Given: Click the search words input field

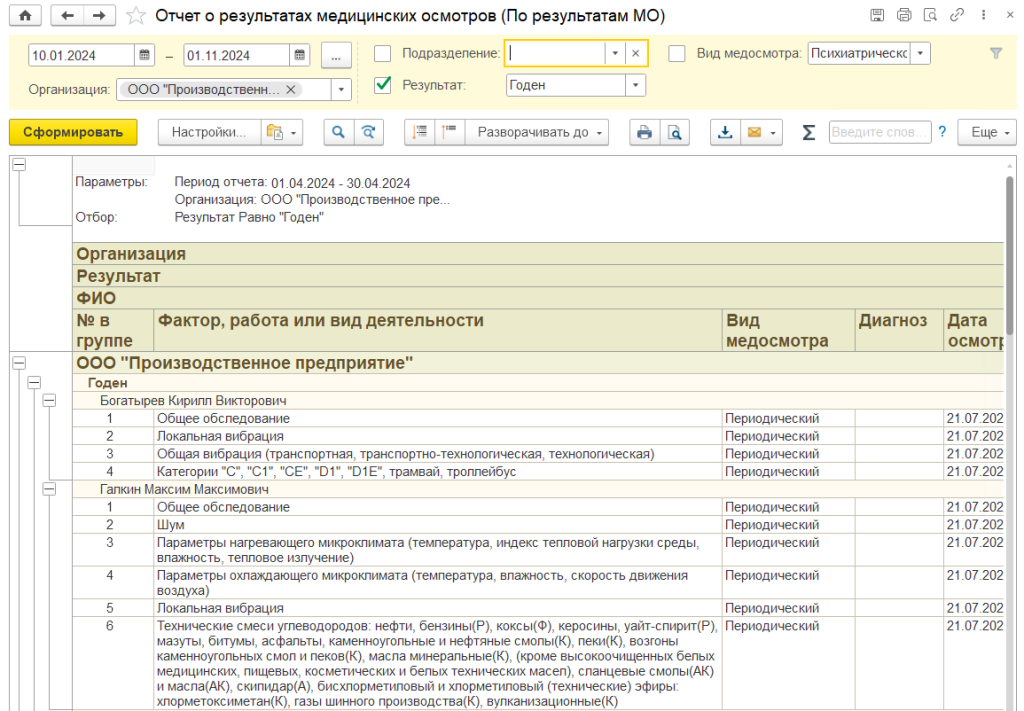Looking at the screenshot, I should (879, 132).
